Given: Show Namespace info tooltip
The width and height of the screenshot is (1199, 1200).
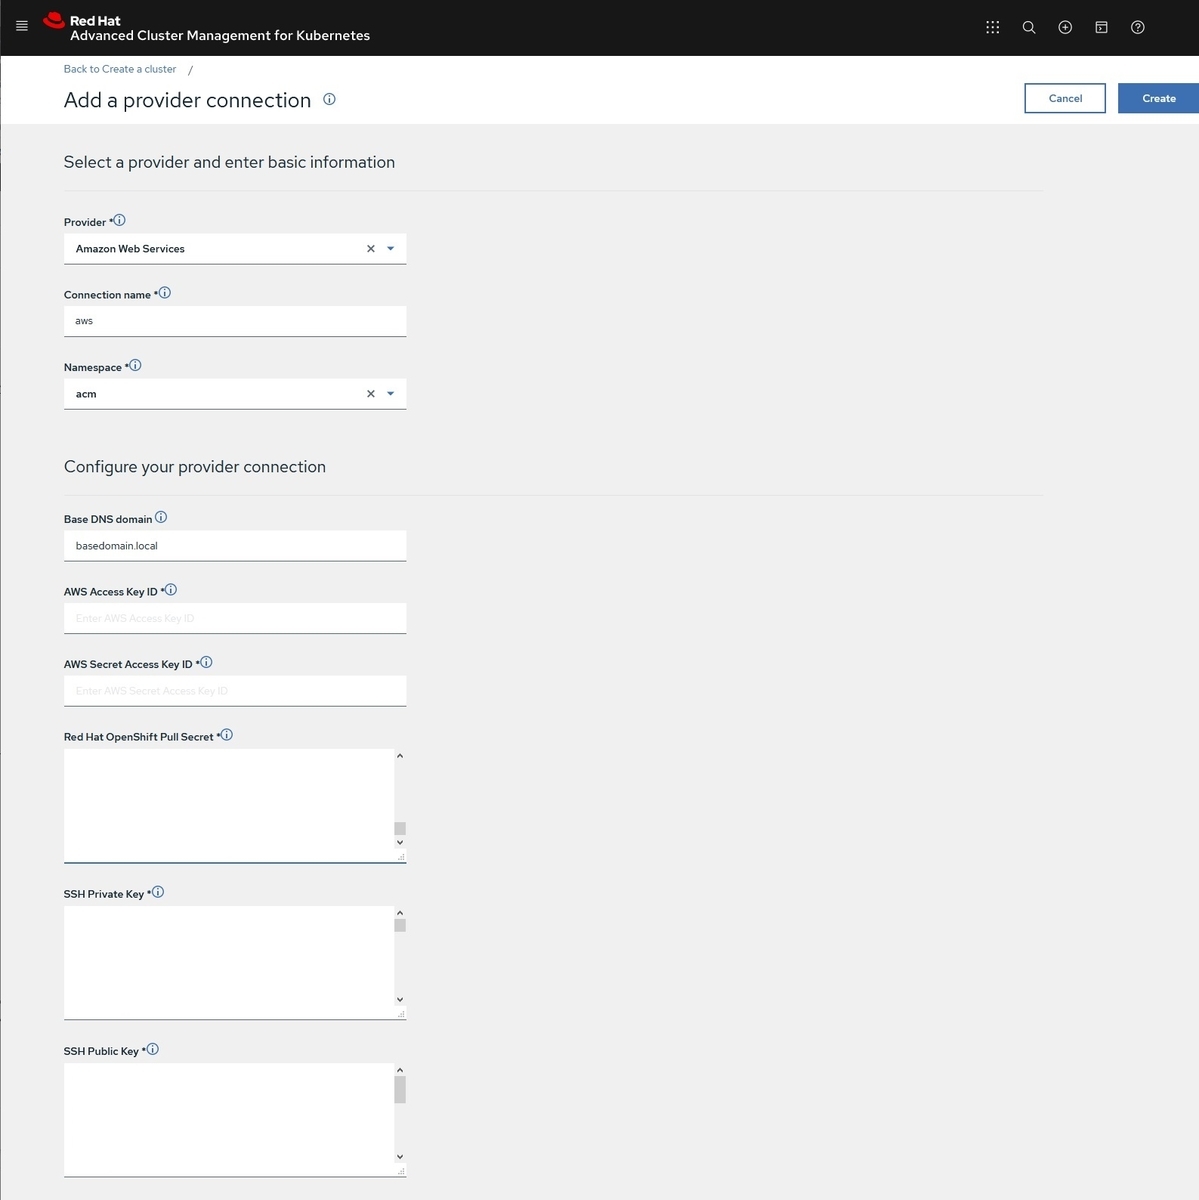Looking at the screenshot, I should click(x=135, y=366).
